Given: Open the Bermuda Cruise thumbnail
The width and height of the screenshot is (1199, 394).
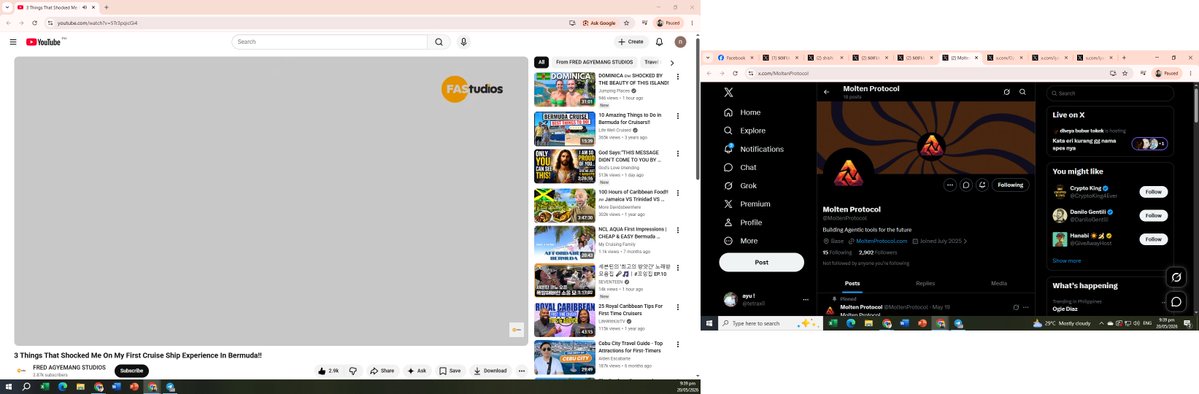Looking at the screenshot, I should pyautogui.click(x=564, y=128).
